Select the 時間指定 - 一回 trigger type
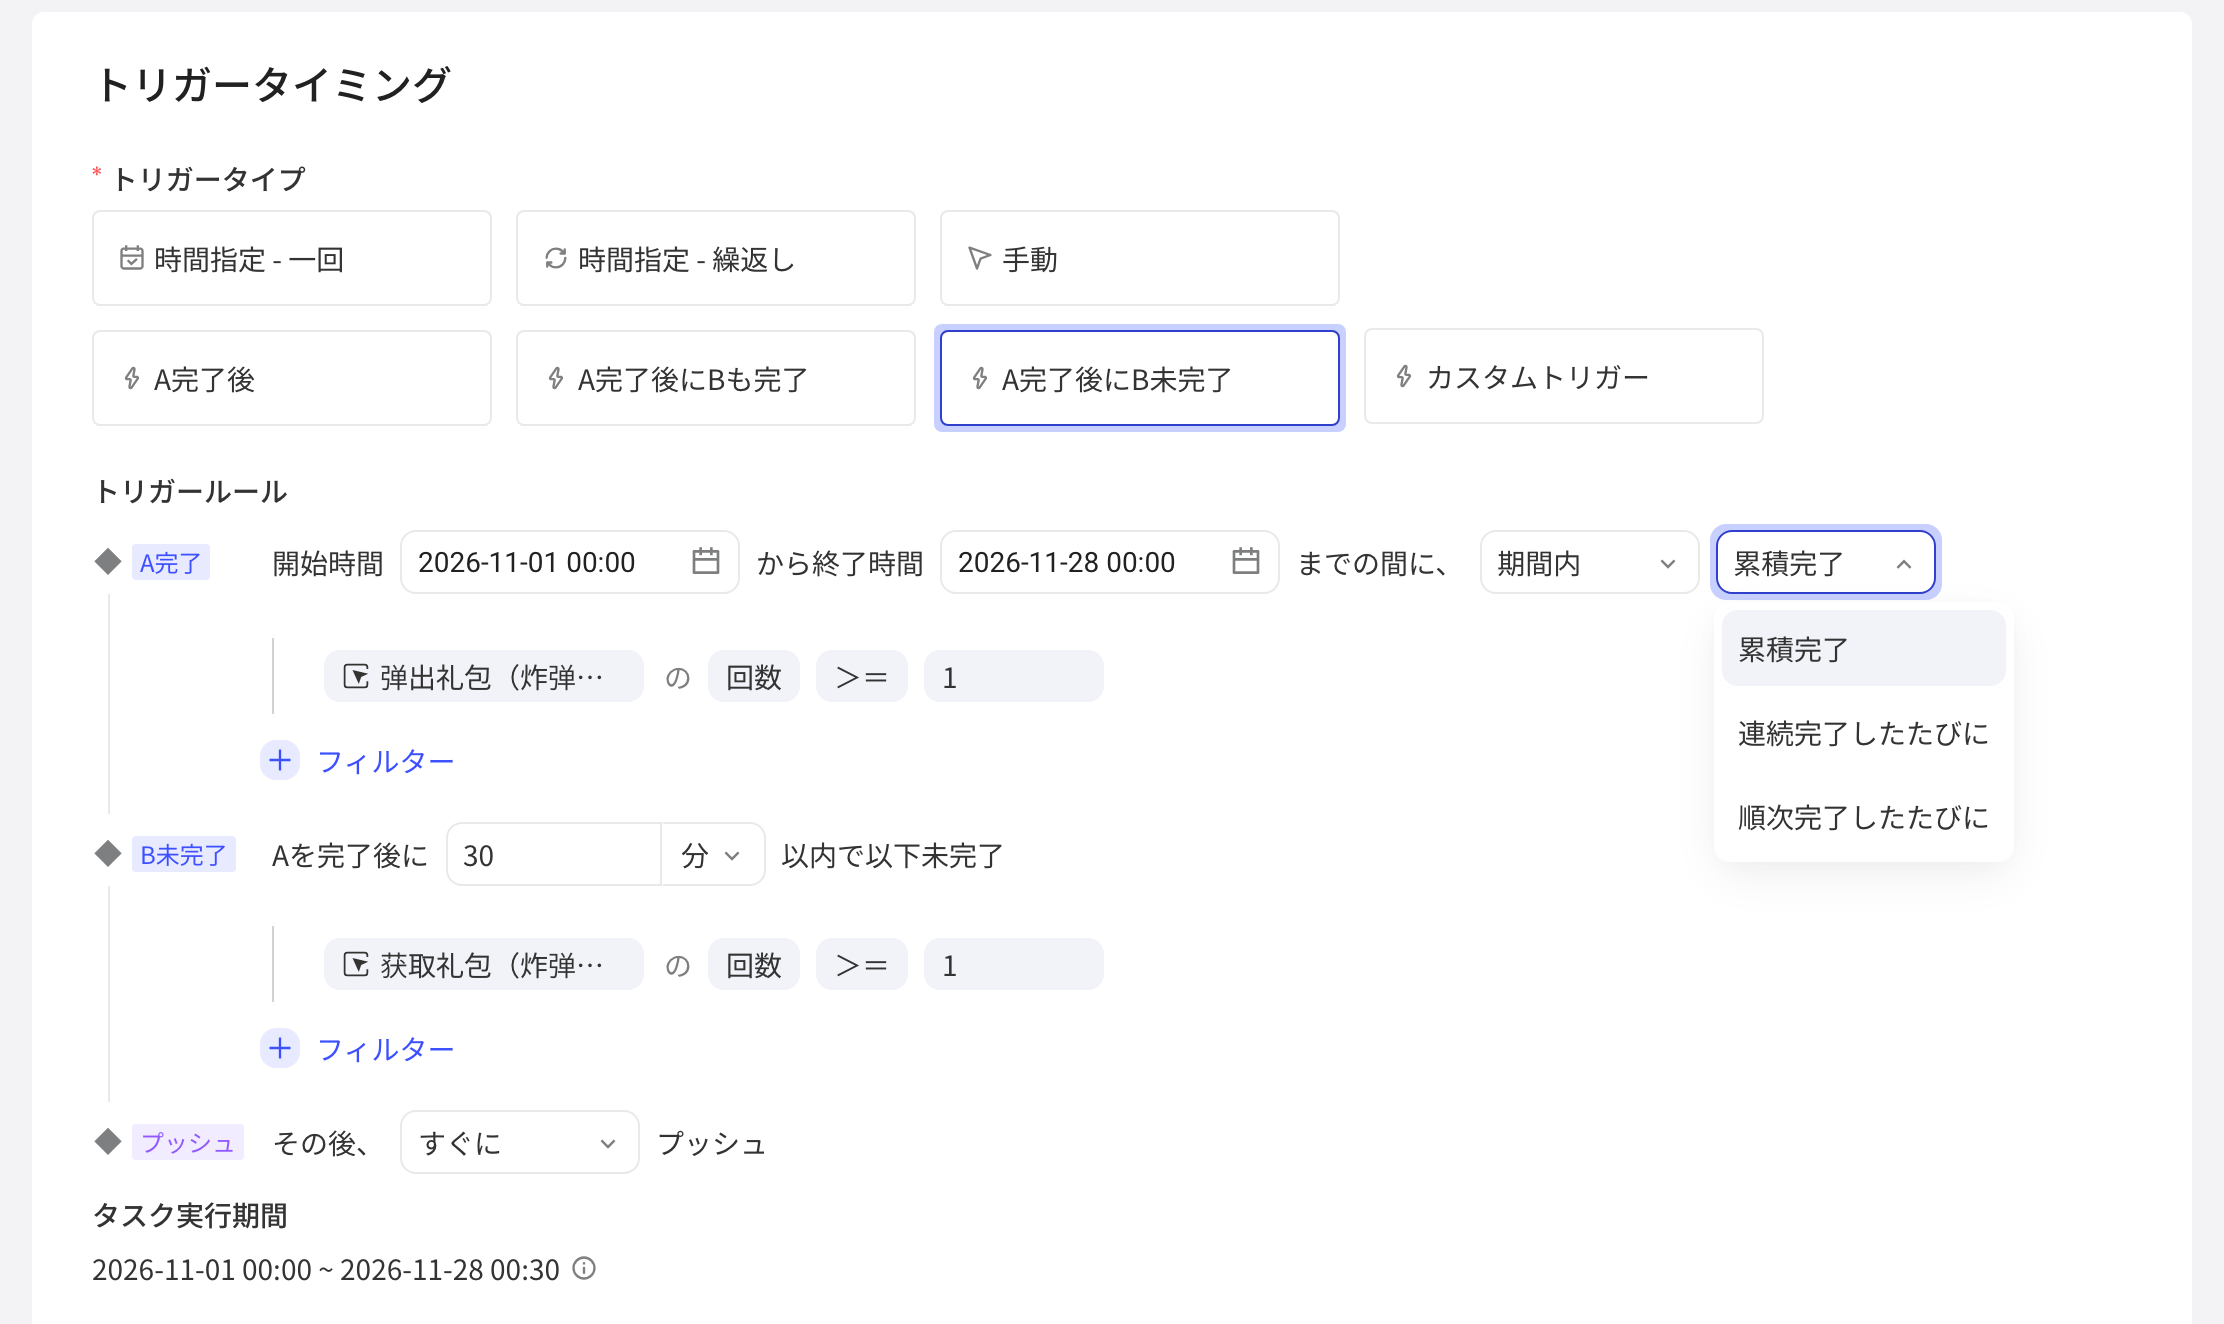 click(292, 258)
